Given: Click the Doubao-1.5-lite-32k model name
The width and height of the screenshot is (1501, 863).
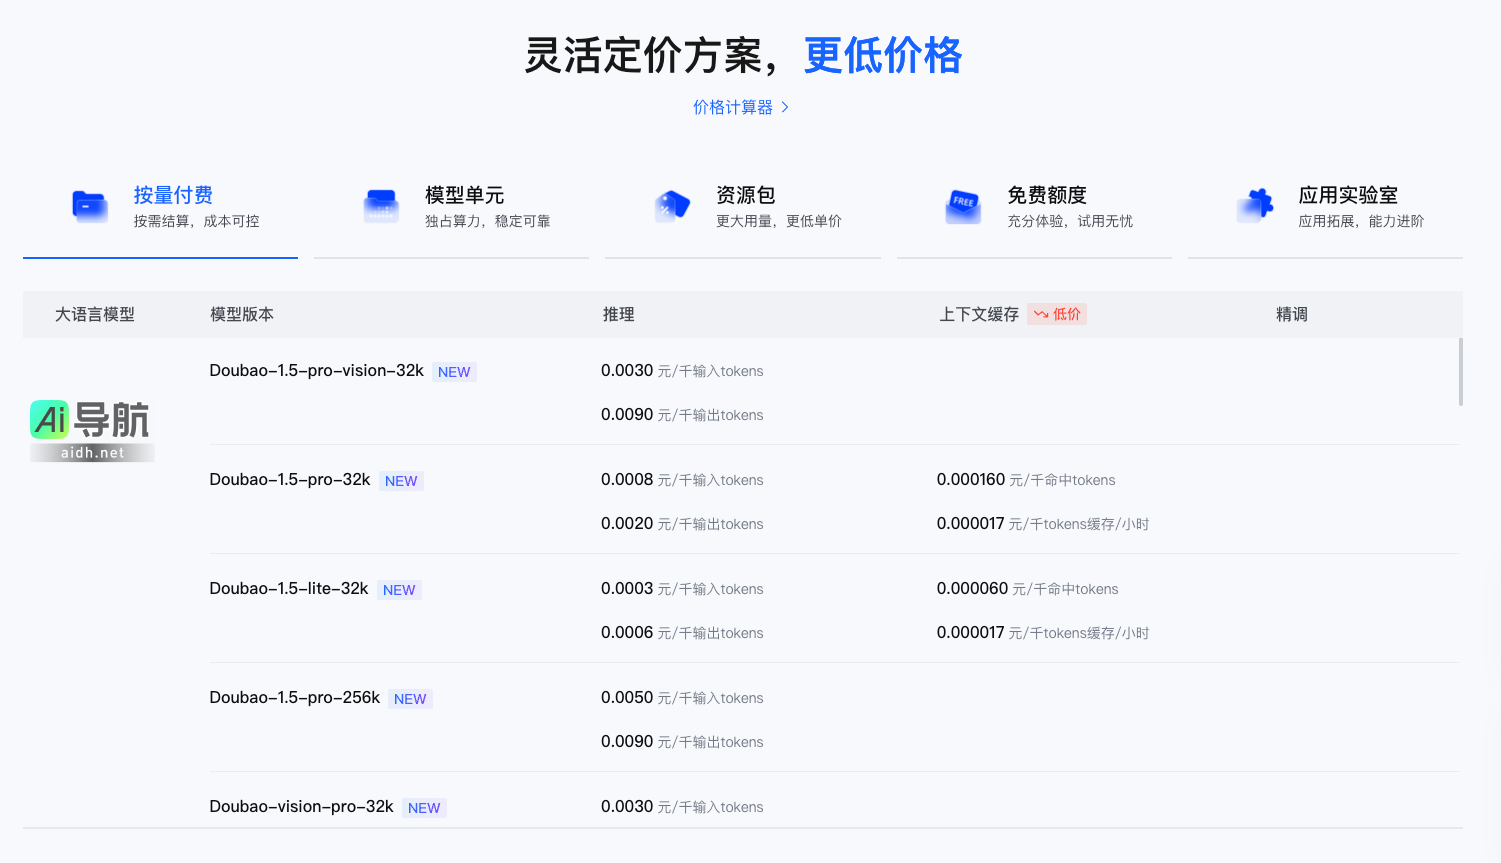Looking at the screenshot, I should tap(289, 589).
